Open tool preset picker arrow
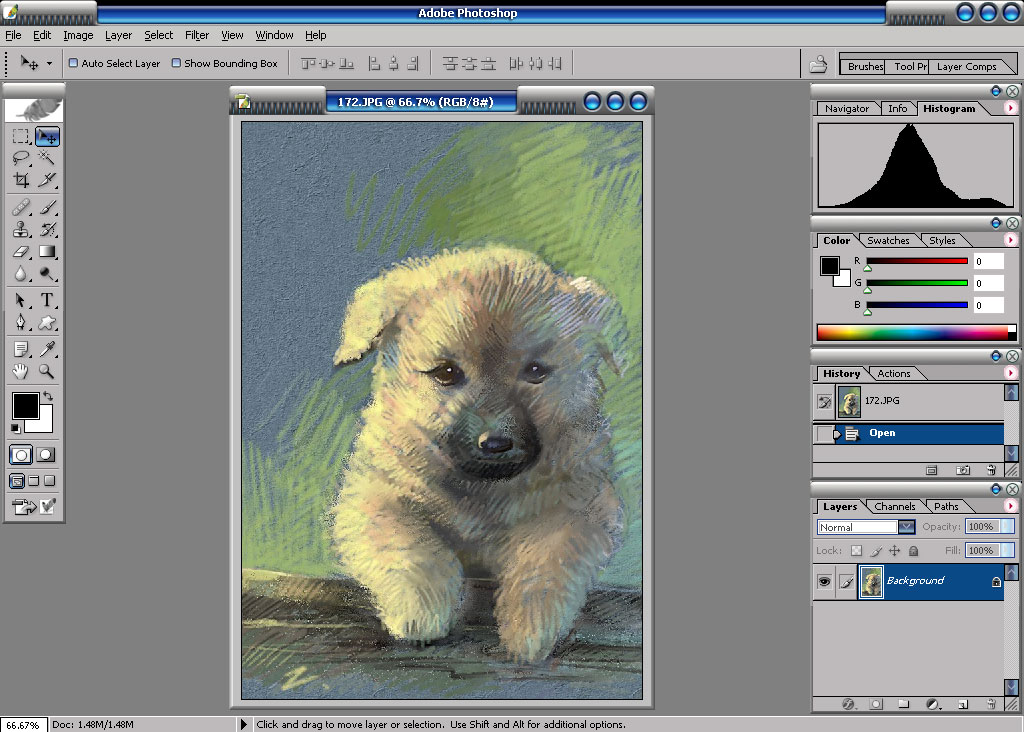This screenshot has width=1024, height=732. coord(49,63)
